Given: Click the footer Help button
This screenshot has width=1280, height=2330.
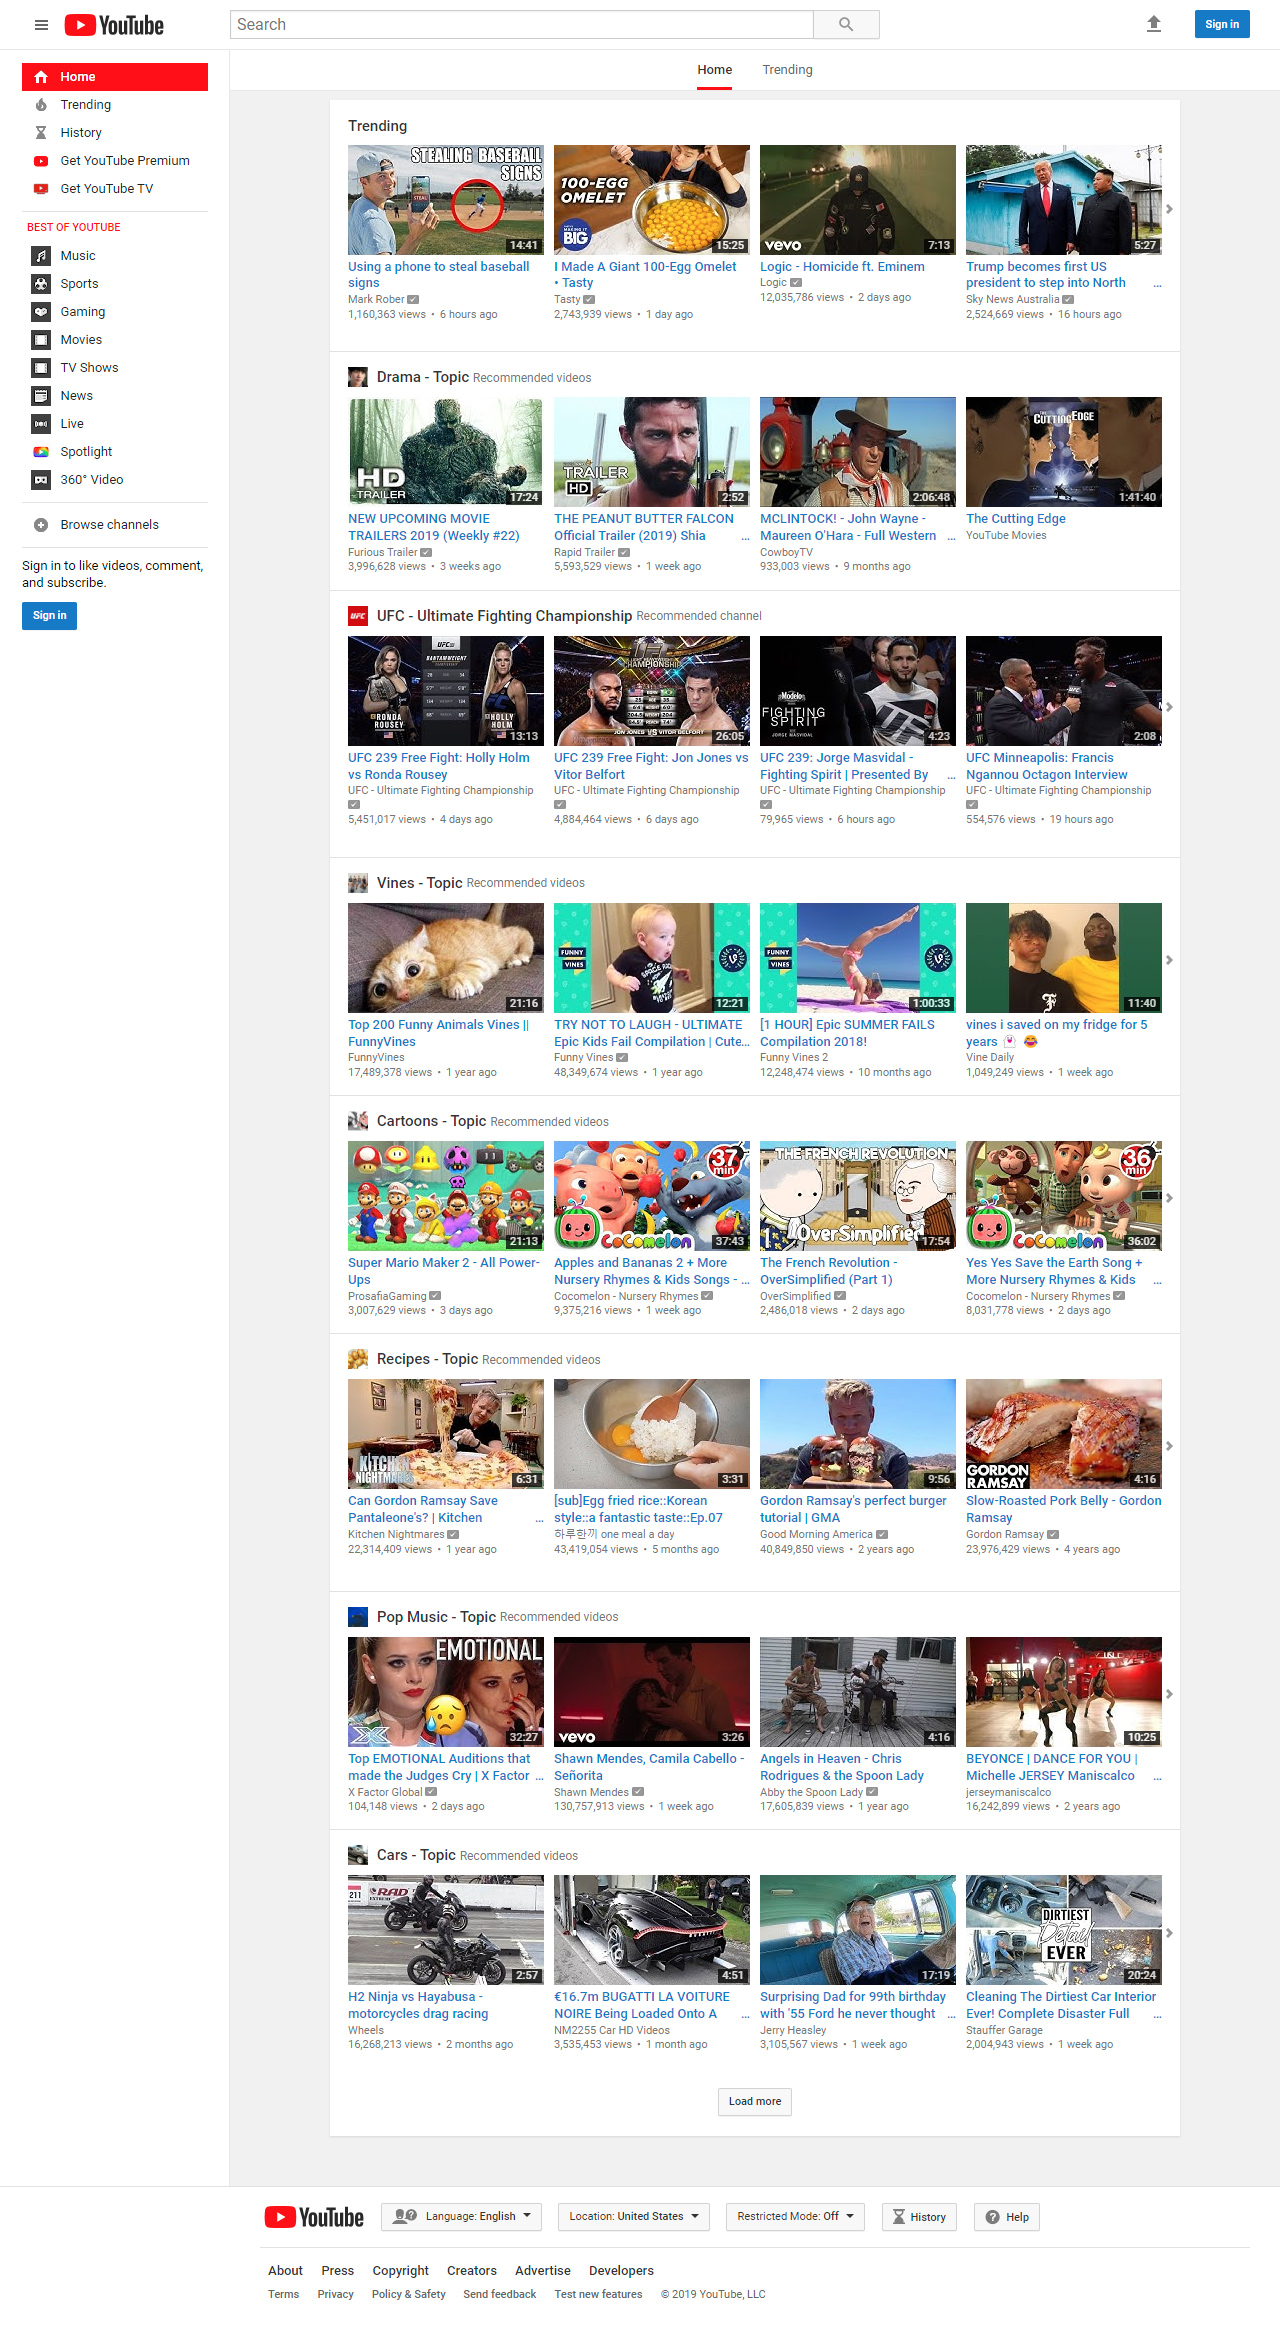Looking at the screenshot, I should pos(1007,2217).
